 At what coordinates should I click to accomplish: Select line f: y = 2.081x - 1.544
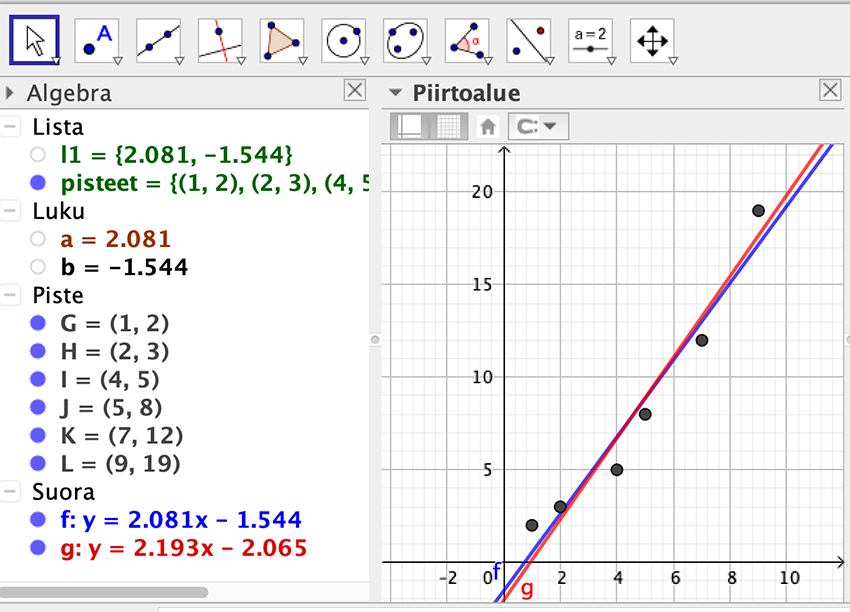tap(181, 520)
